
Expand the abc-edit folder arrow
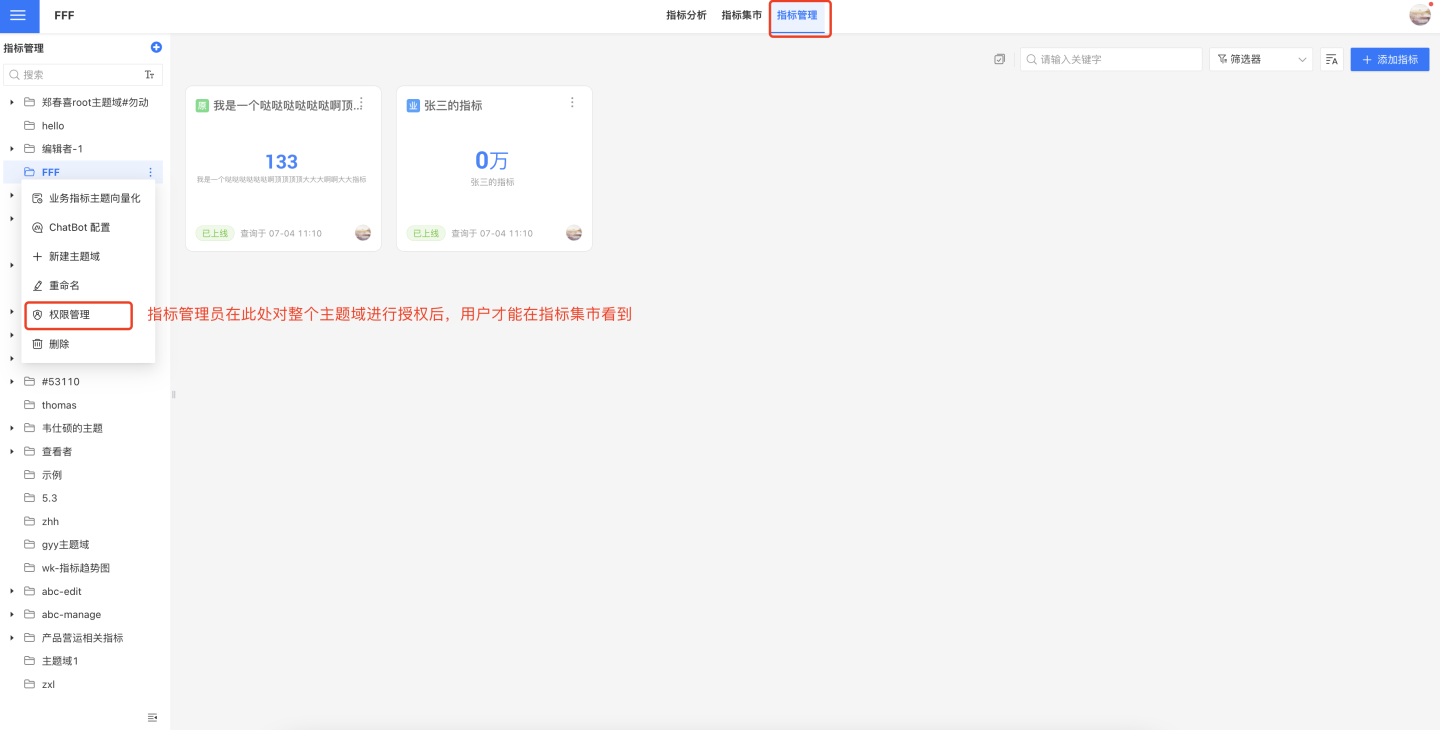tap(12, 591)
